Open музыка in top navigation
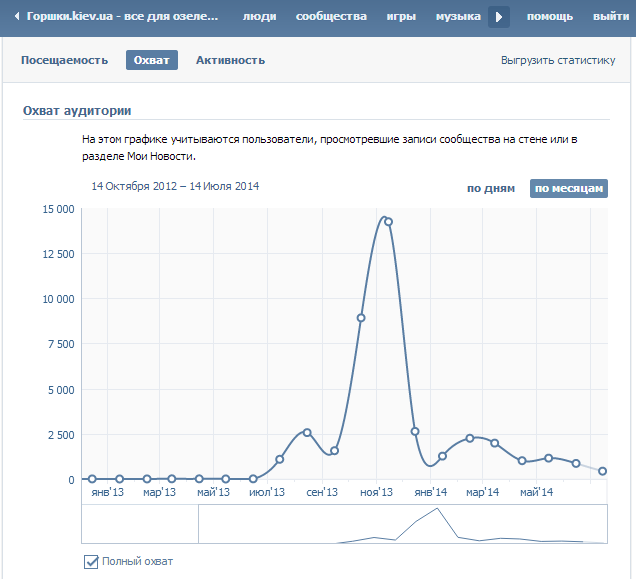The width and height of the screenshot is (636, 579). [458, 17]
